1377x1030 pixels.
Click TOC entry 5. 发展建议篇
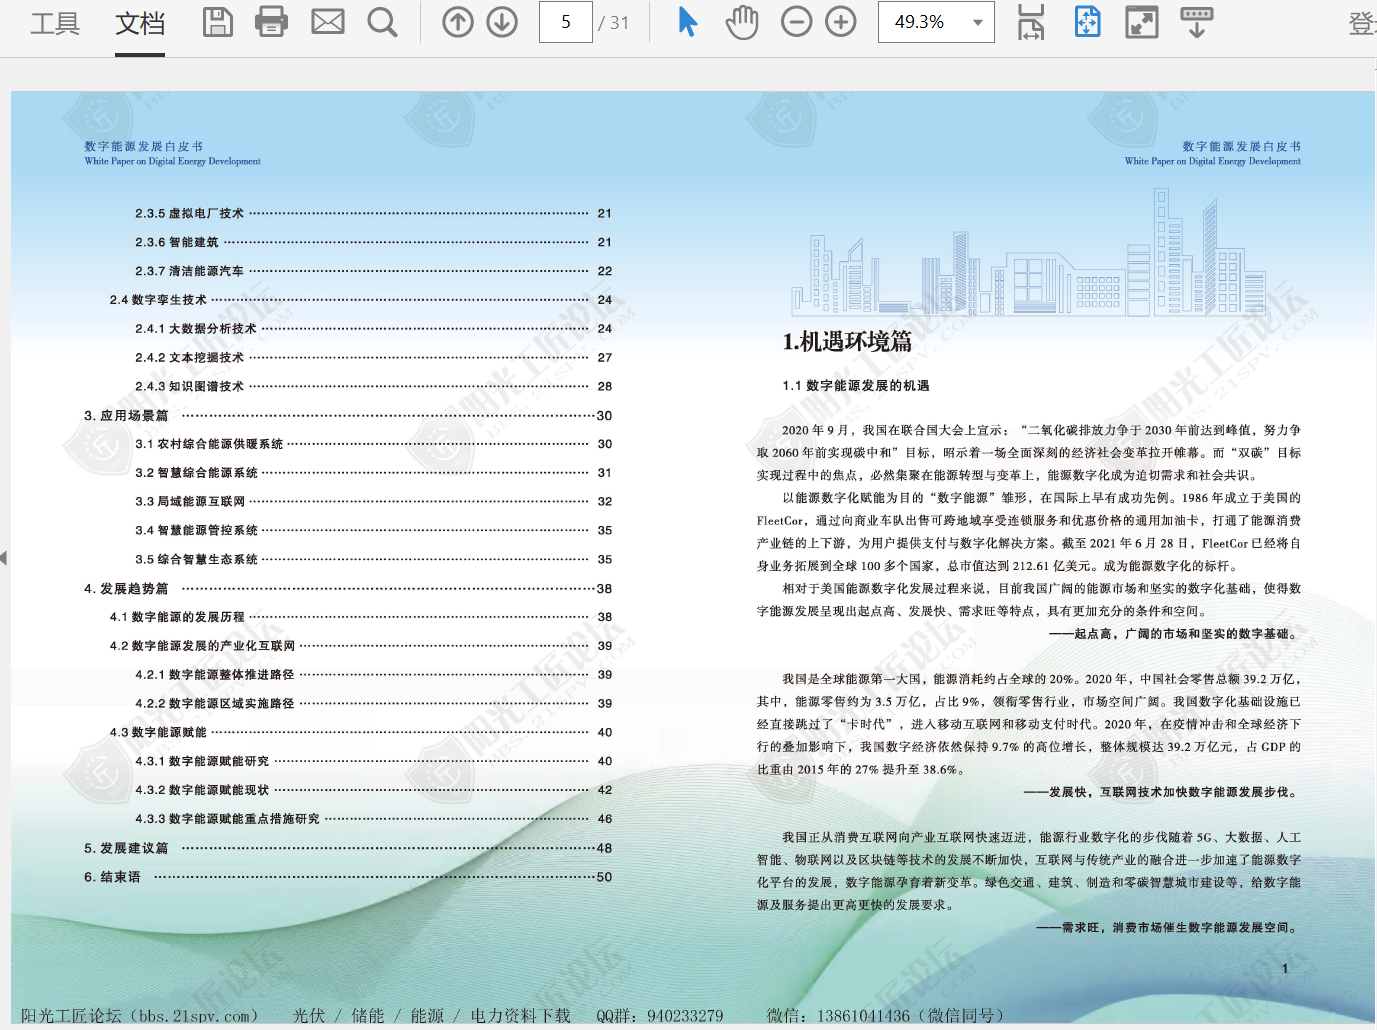348,848
